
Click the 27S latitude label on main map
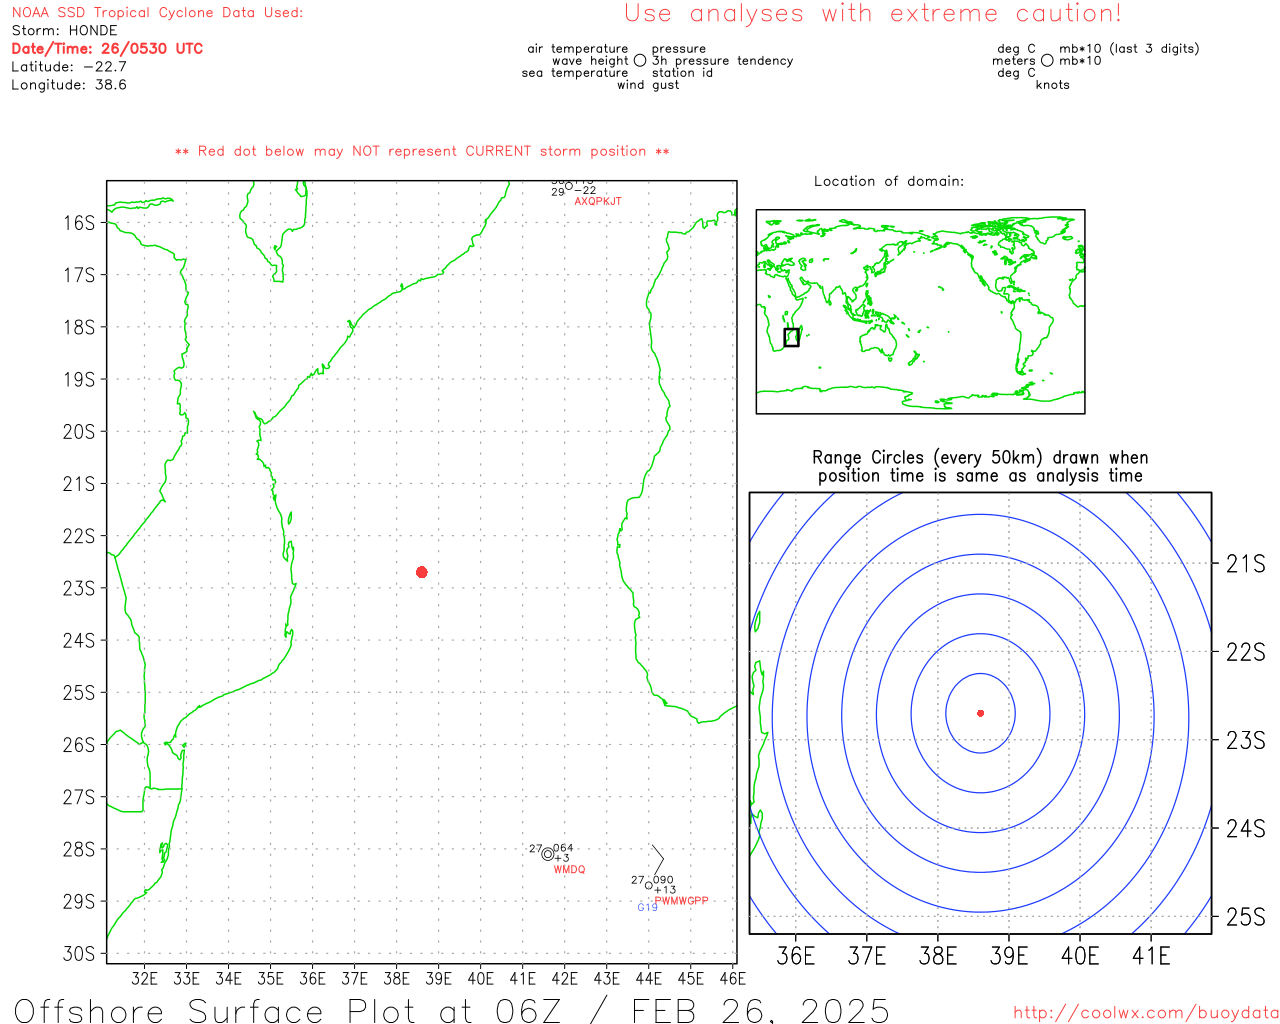[79, 798]
